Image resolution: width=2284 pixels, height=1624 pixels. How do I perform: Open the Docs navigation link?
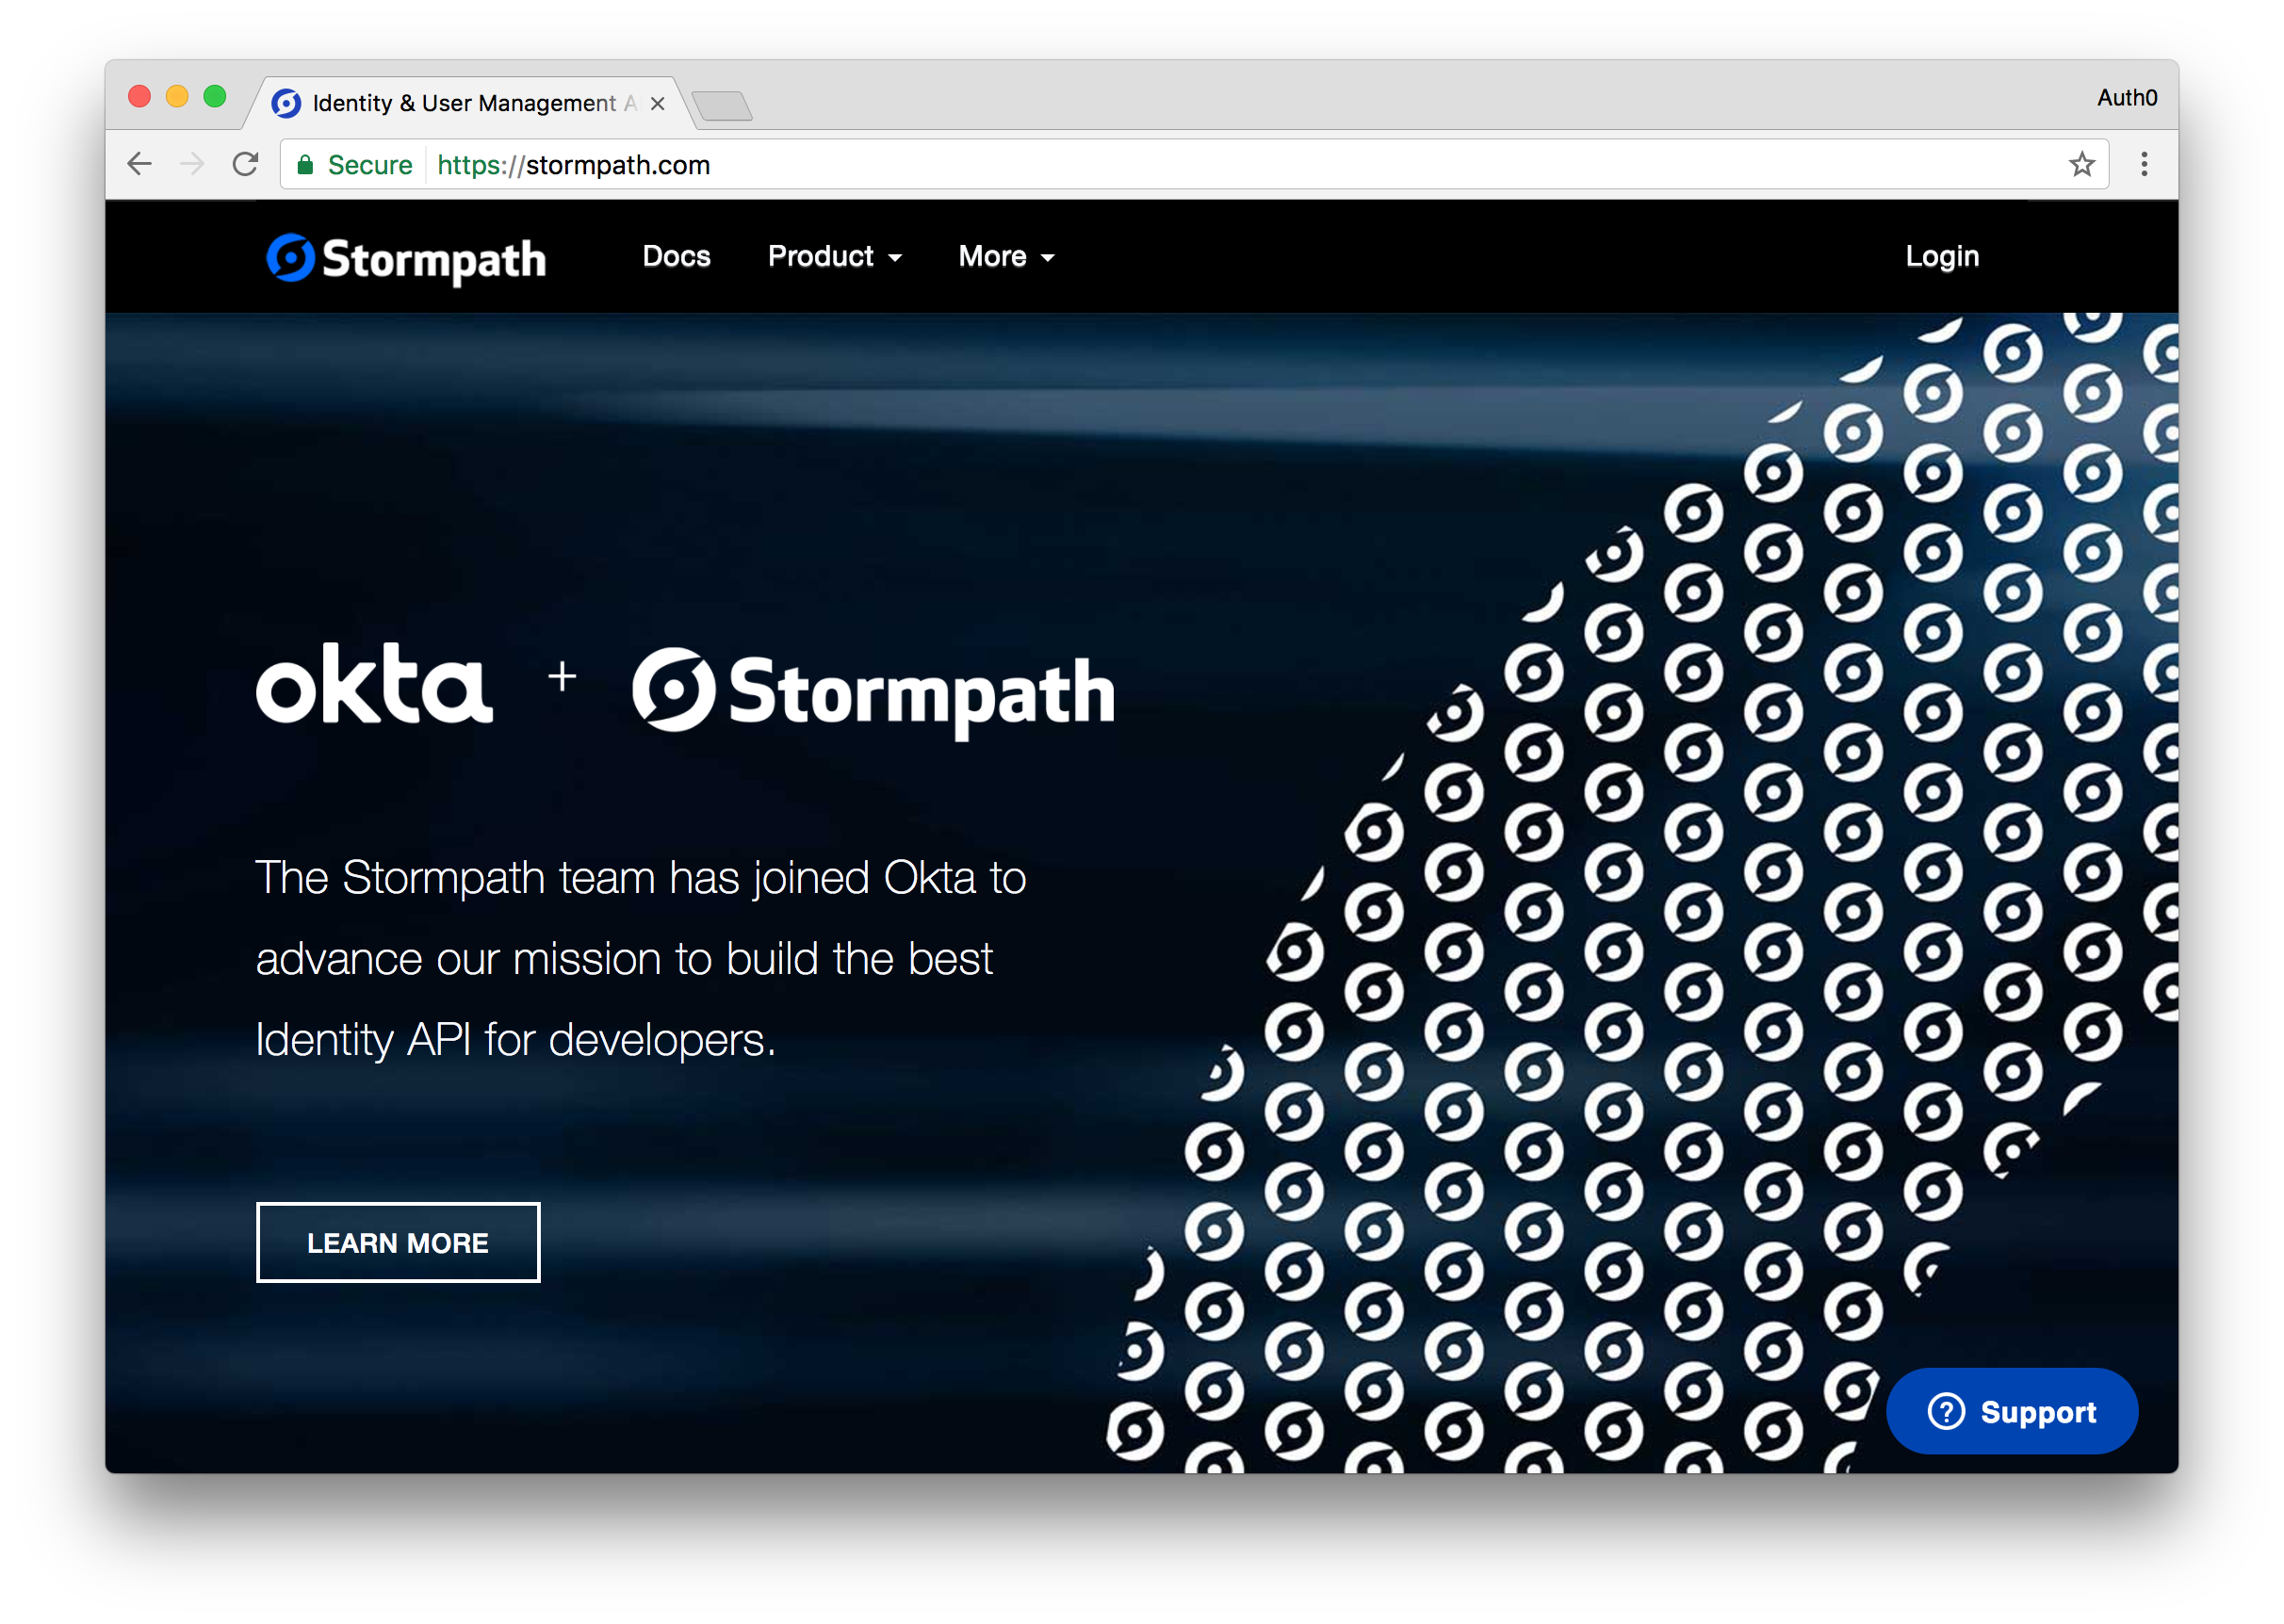pos(676,257)
